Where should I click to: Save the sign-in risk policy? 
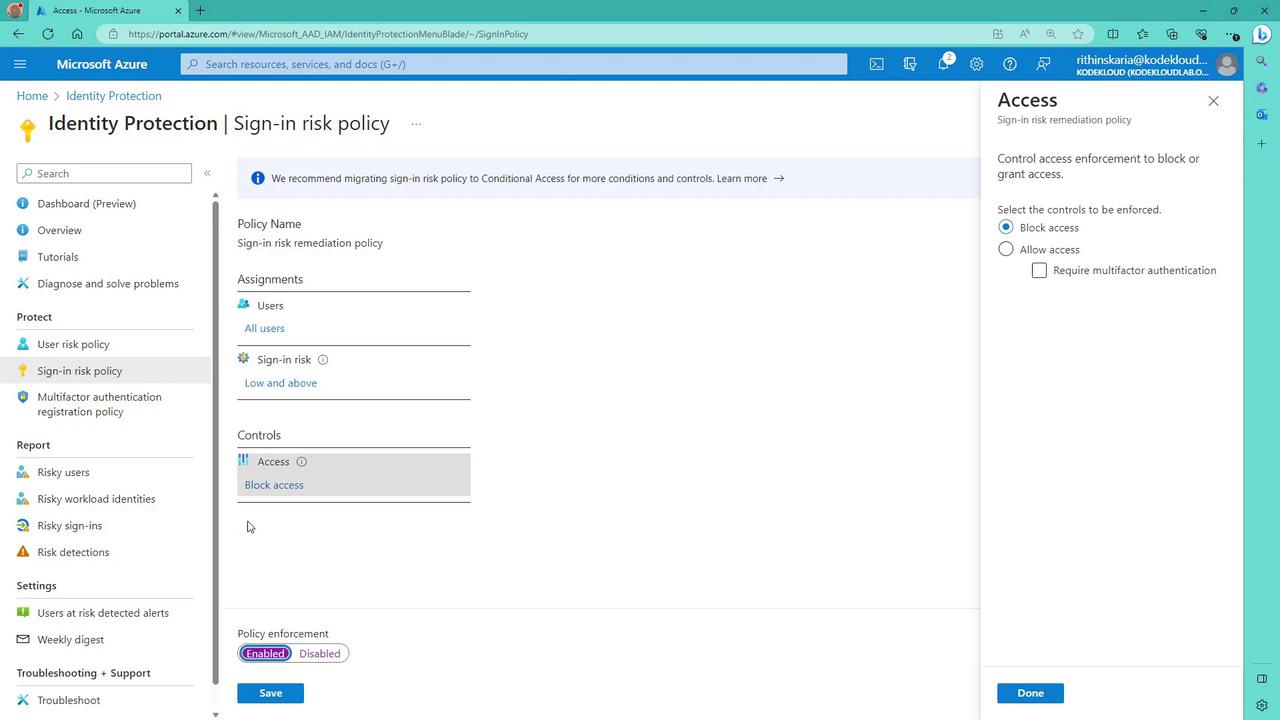(x=270, y=693)
